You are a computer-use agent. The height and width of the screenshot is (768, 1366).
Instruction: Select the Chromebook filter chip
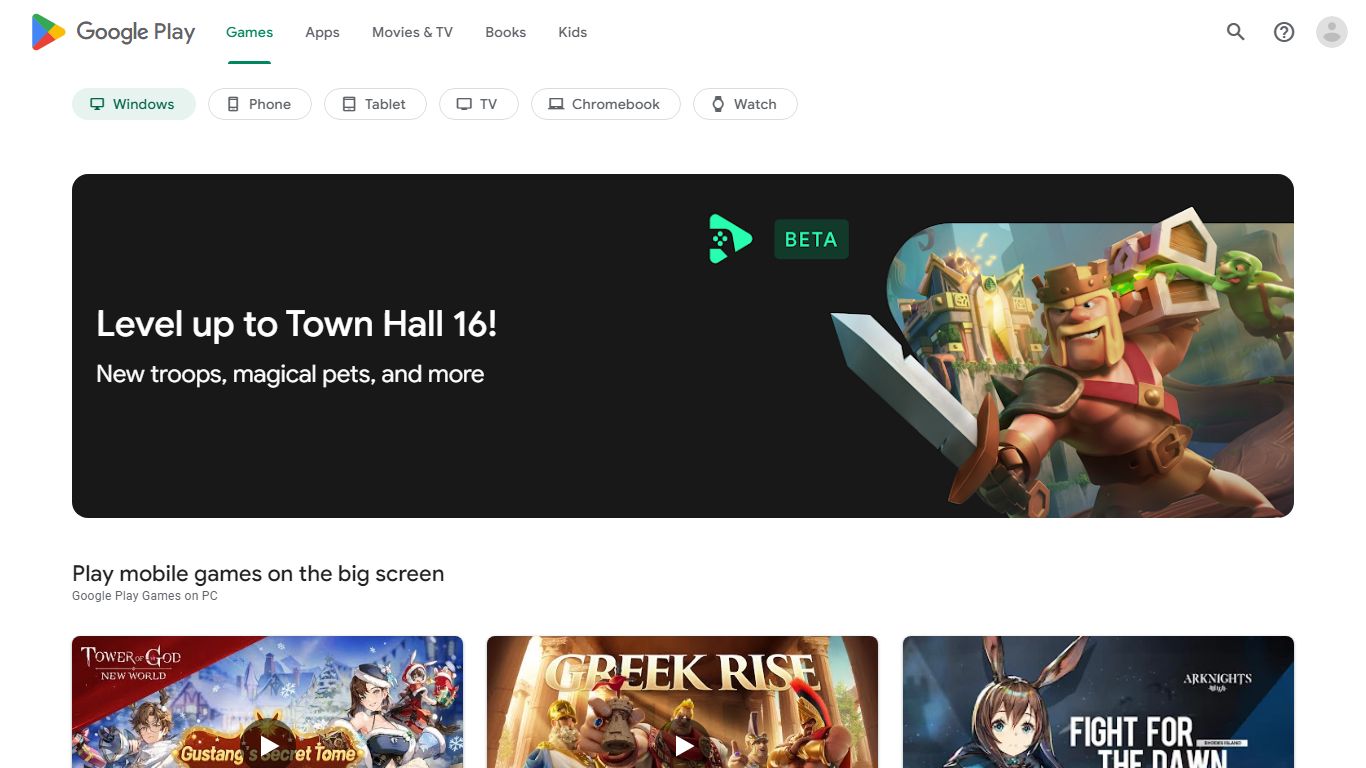pyautogui.click(x=606, y=104)
